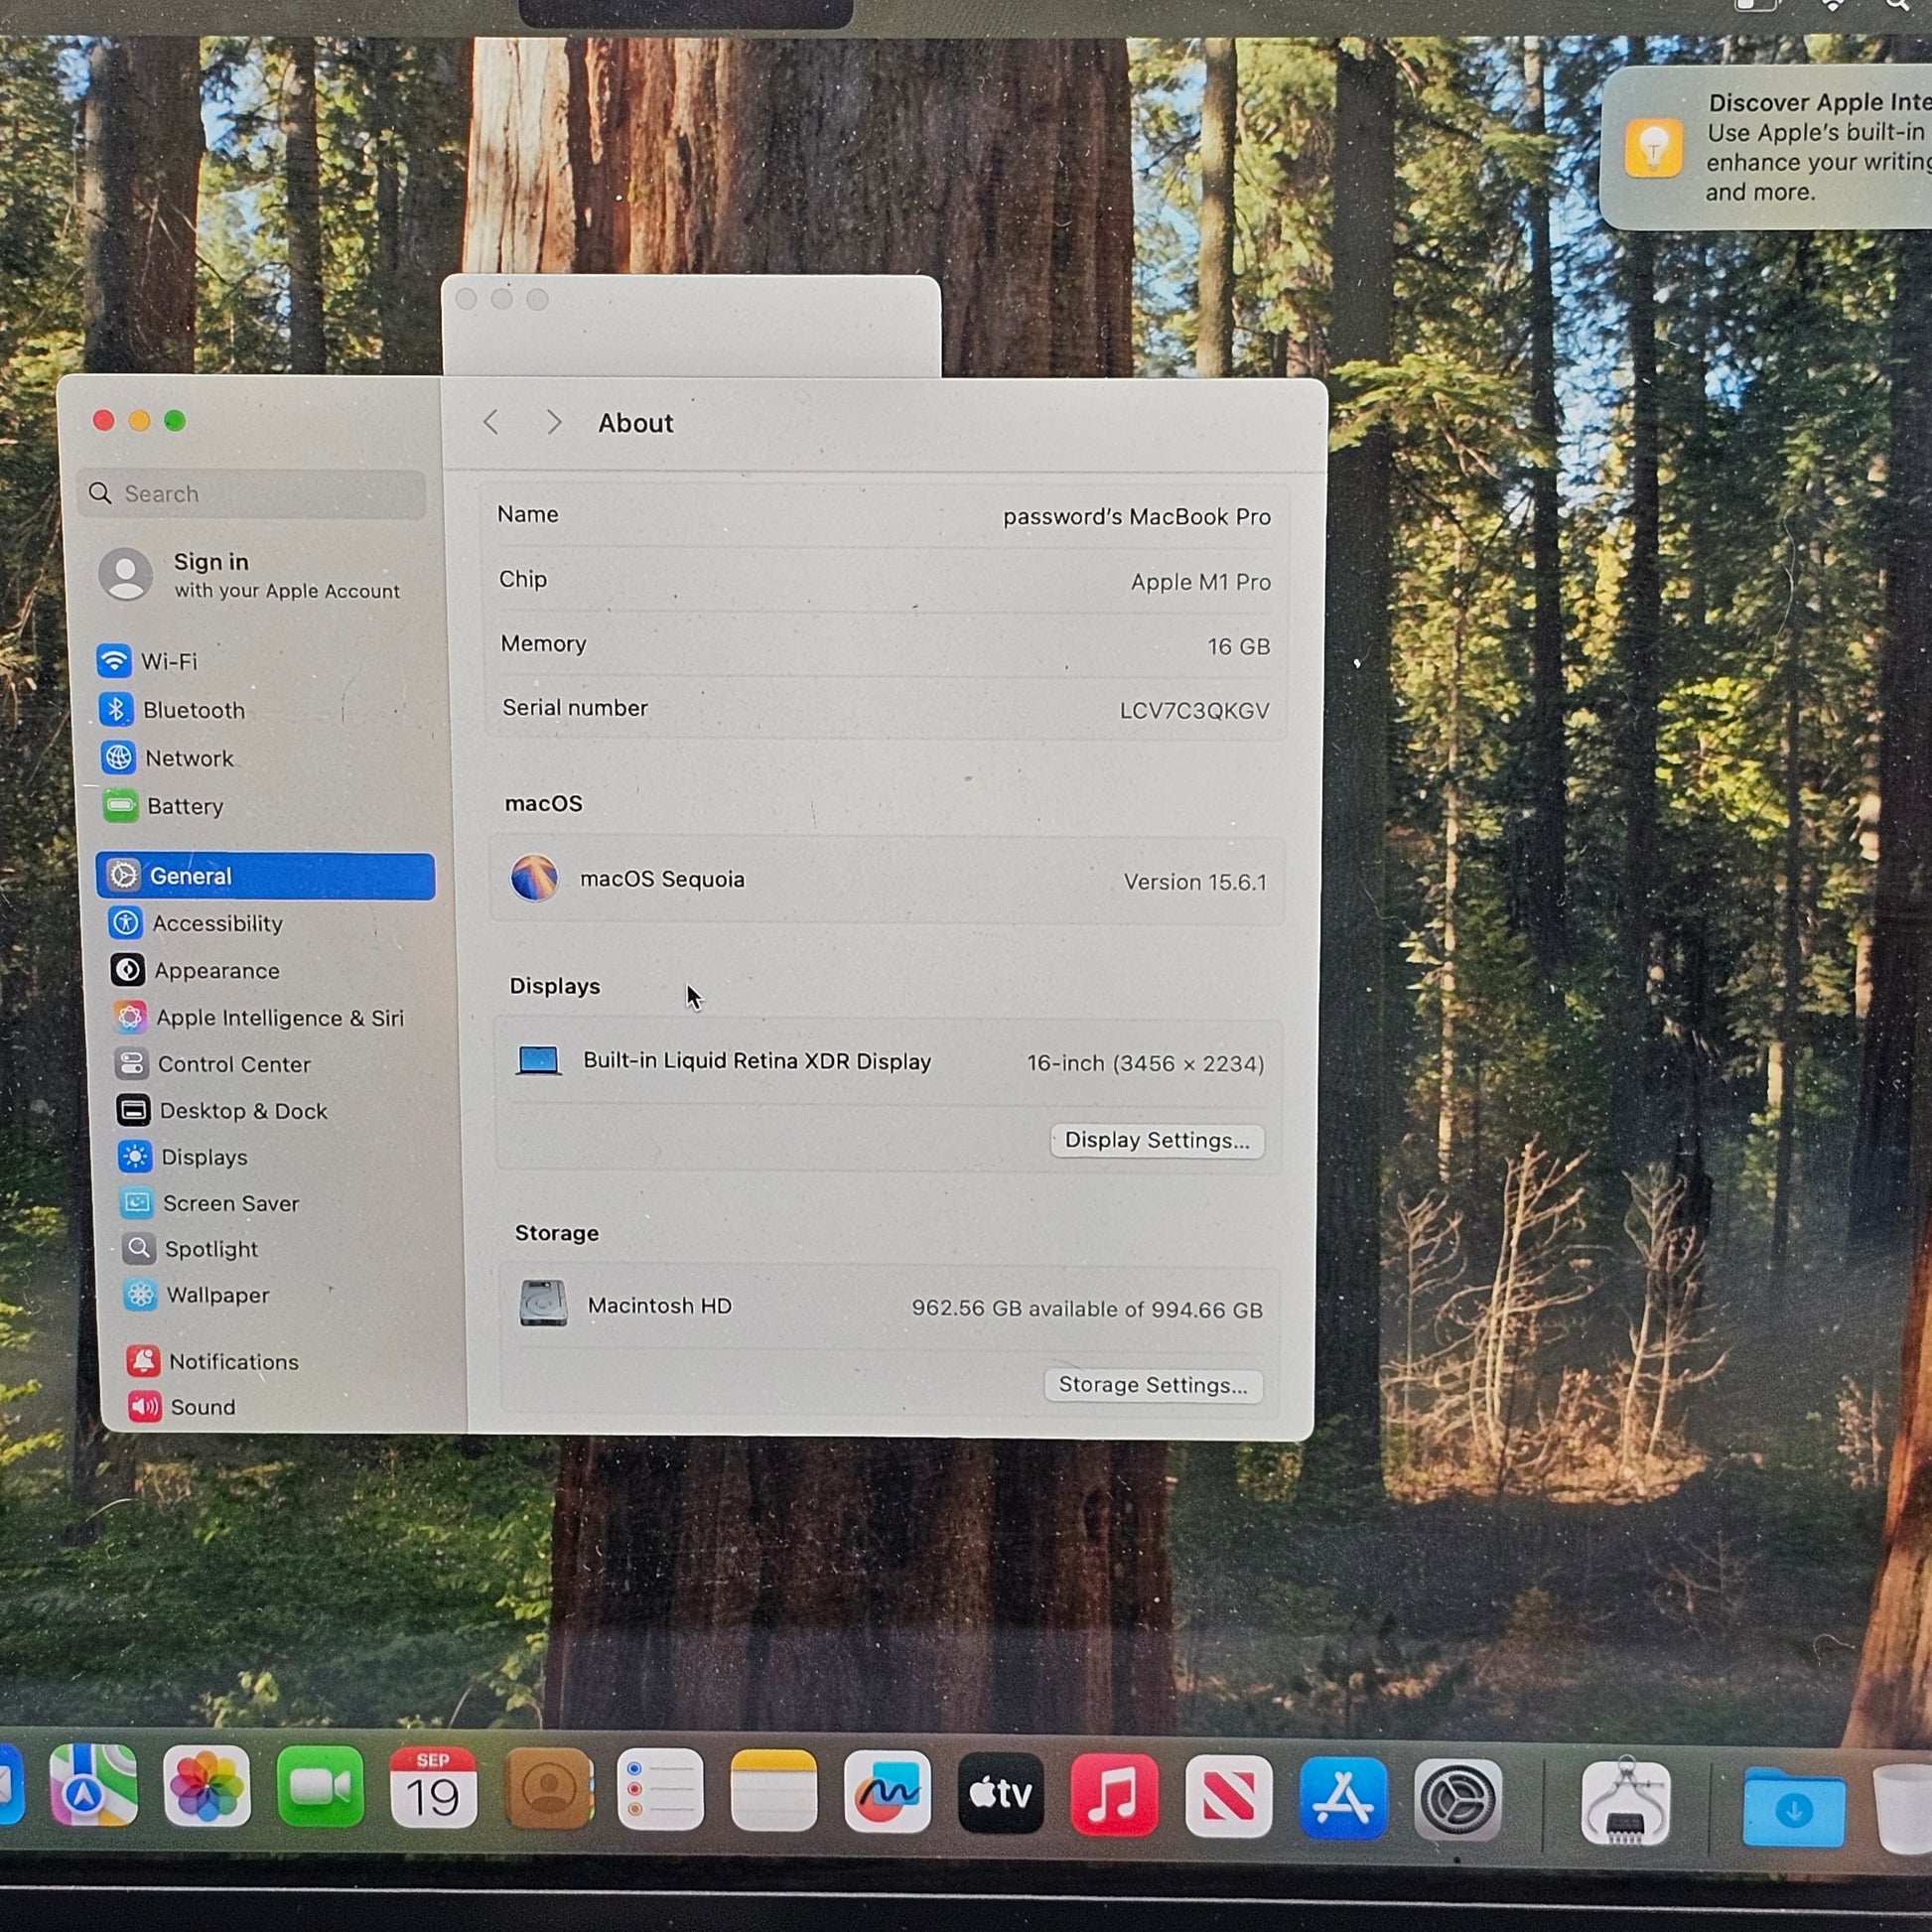Open Contacts from the Dock
1932x1932 pixels.
pos(548,1791)
